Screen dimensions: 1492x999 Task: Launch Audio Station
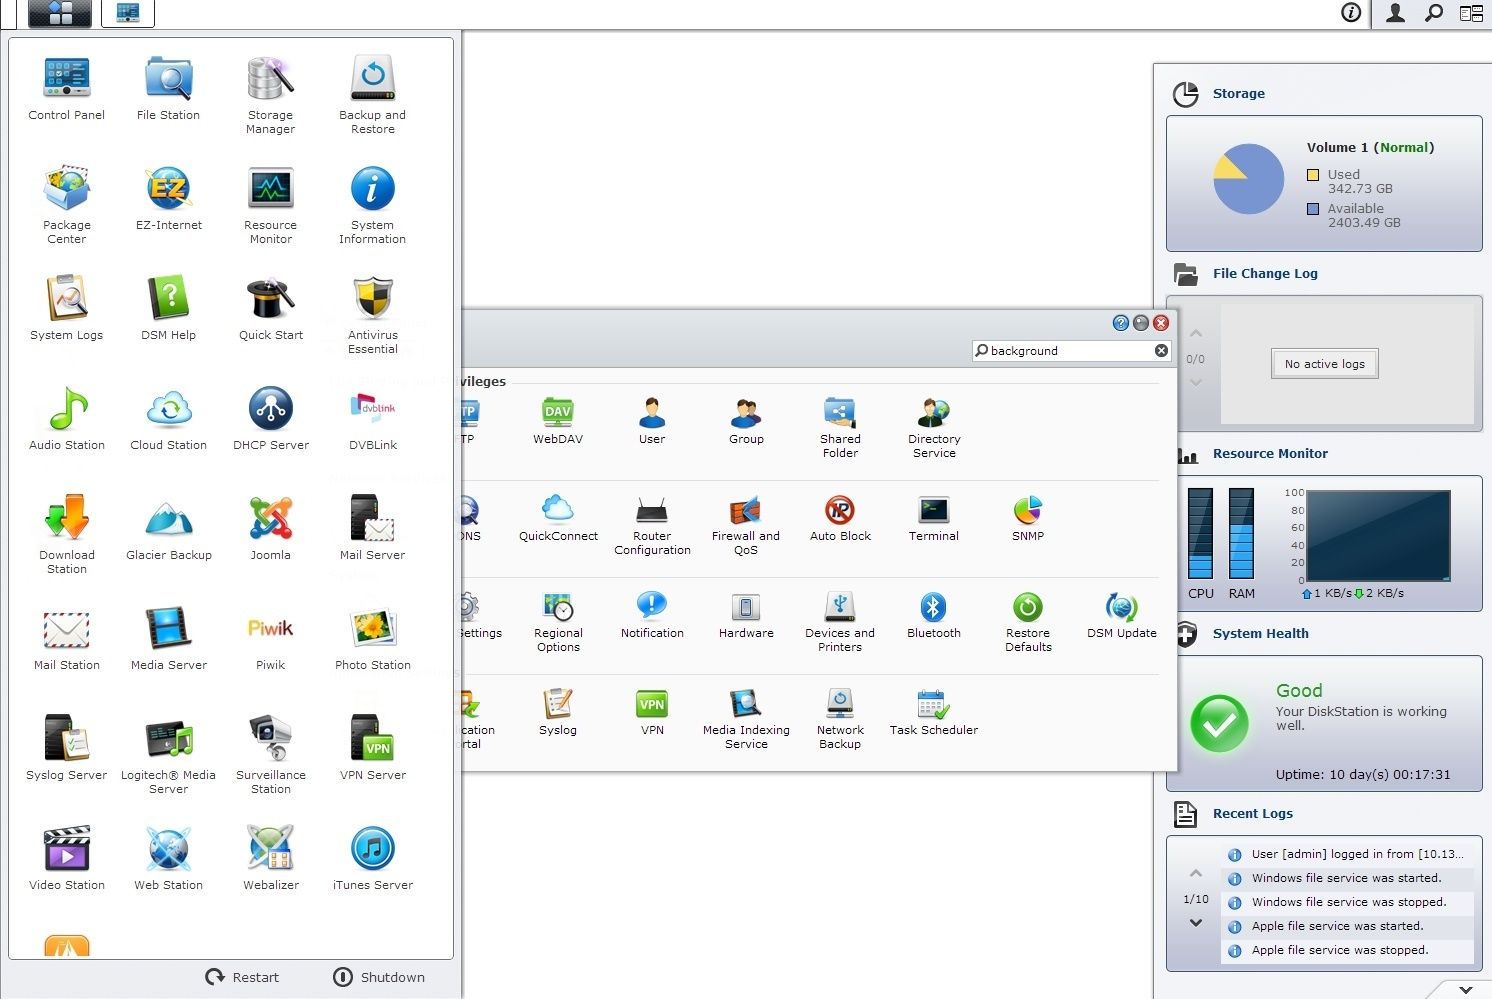(67, 418)
